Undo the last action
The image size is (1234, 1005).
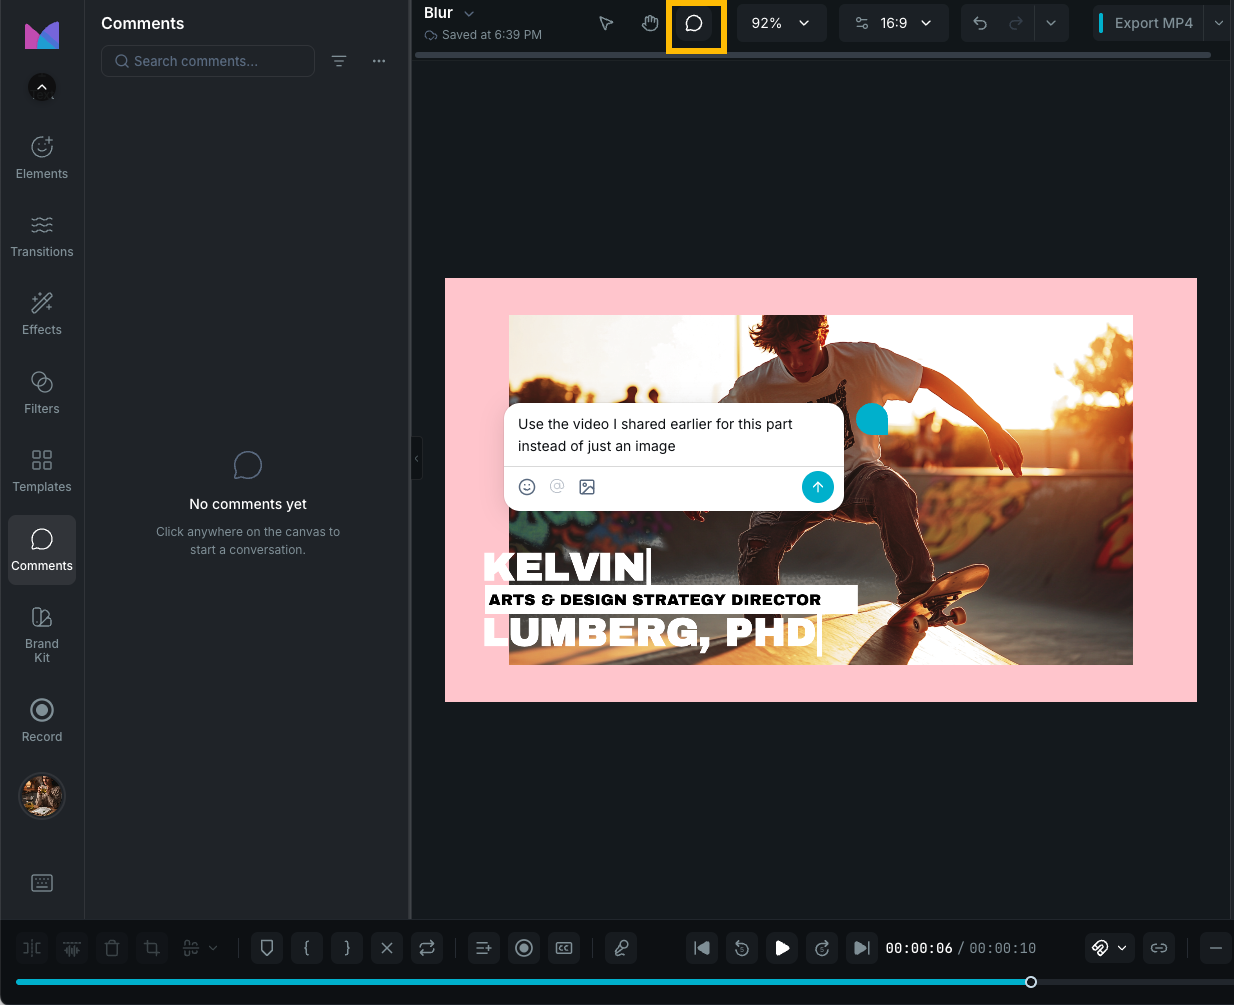(980, 23)
